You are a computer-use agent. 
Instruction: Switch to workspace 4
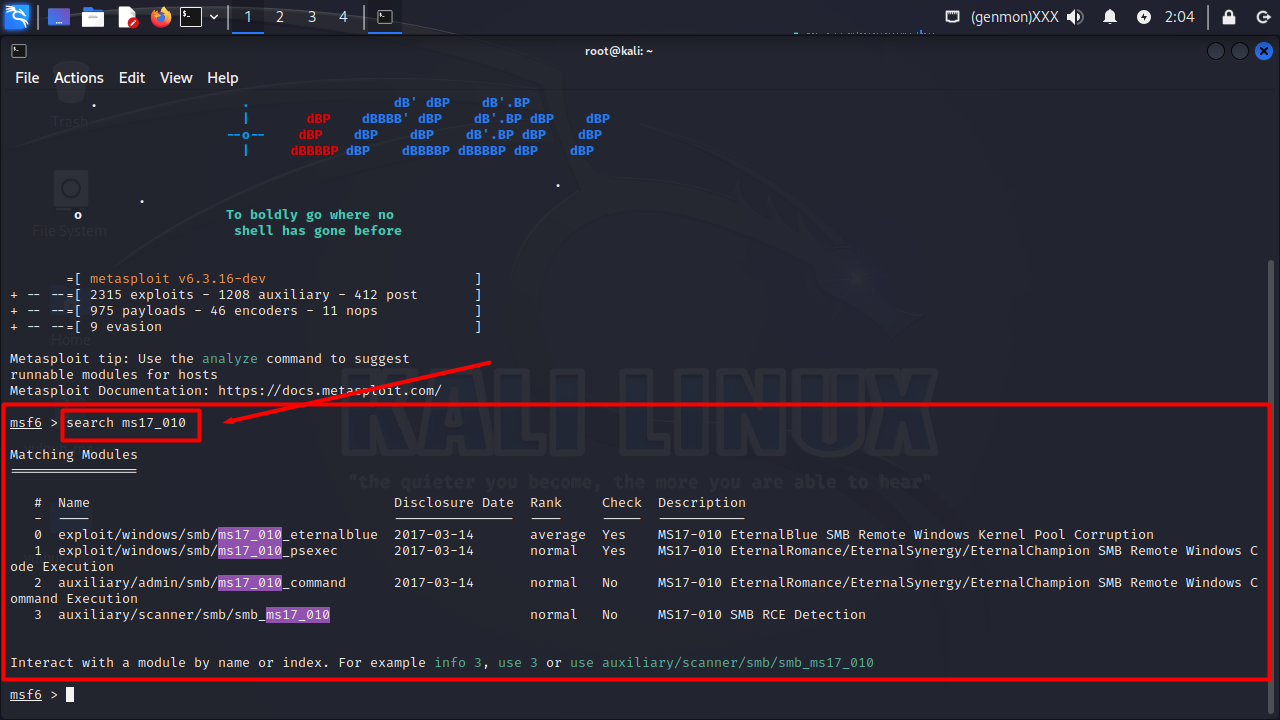point(344,17)
